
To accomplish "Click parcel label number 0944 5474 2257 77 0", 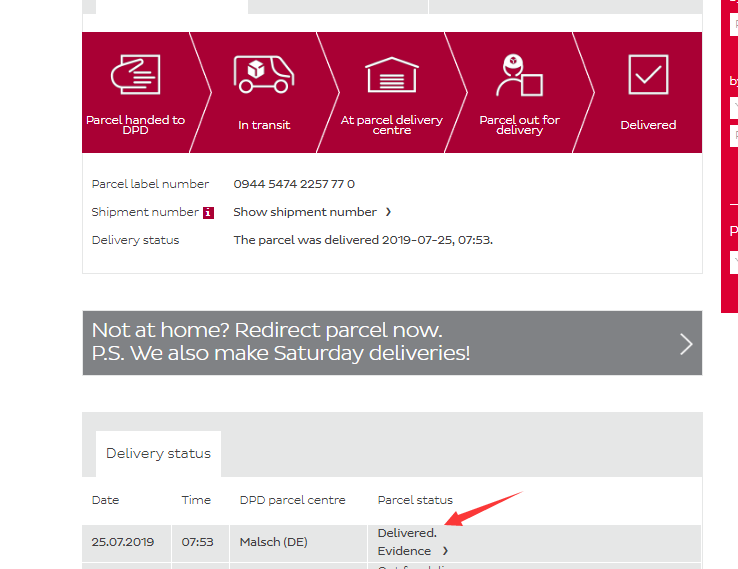I will click(294, 184).
